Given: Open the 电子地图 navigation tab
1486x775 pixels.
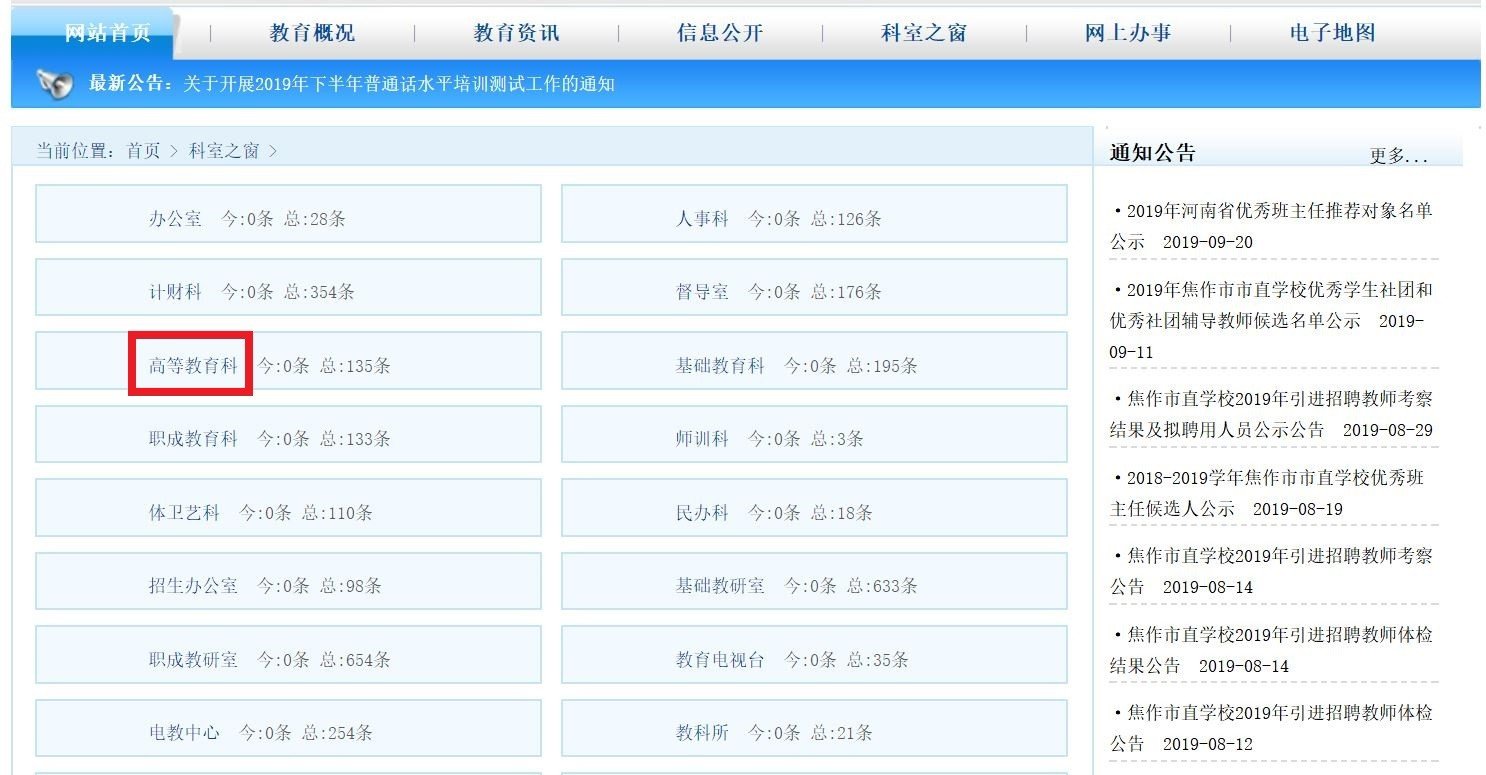Looking at the screenshot, I should [1329, 31].
